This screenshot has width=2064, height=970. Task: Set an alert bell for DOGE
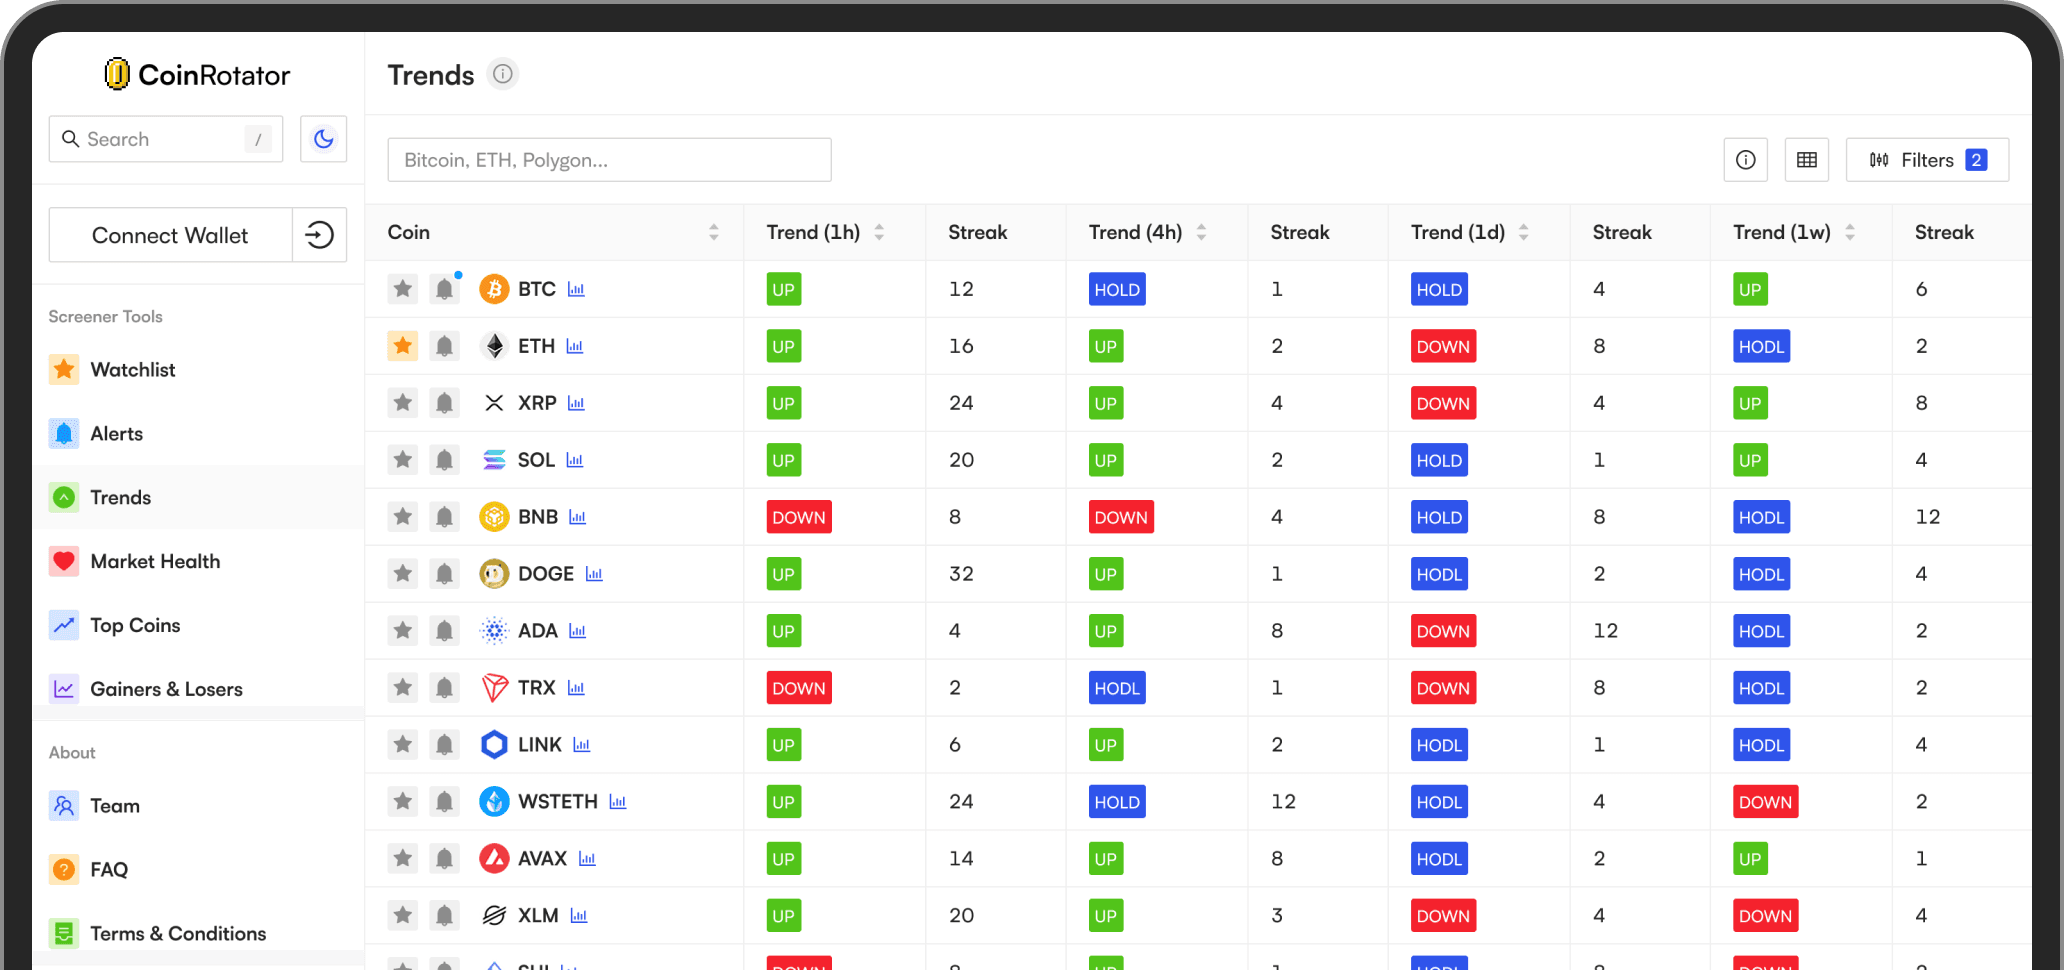[x=445, y=574]
